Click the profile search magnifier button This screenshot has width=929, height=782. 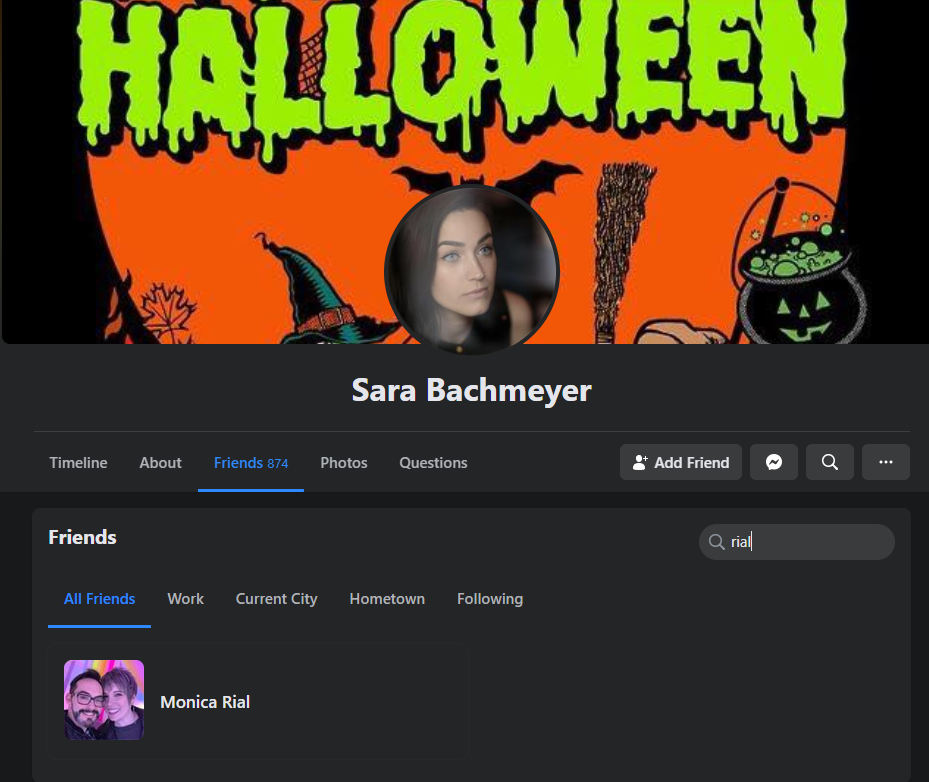(x=829, y=462)
